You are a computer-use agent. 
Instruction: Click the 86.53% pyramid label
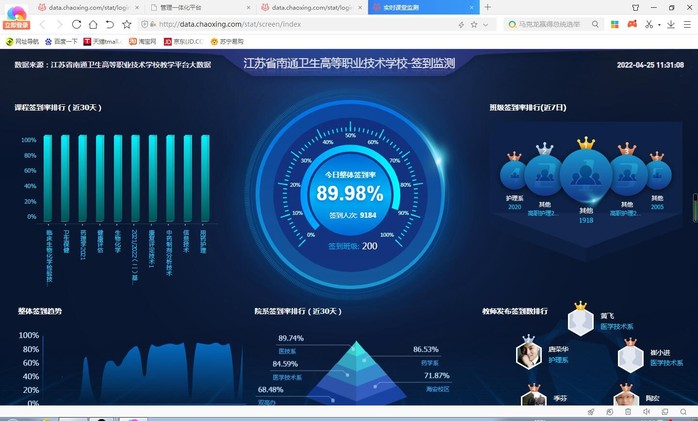click(426, 349)
